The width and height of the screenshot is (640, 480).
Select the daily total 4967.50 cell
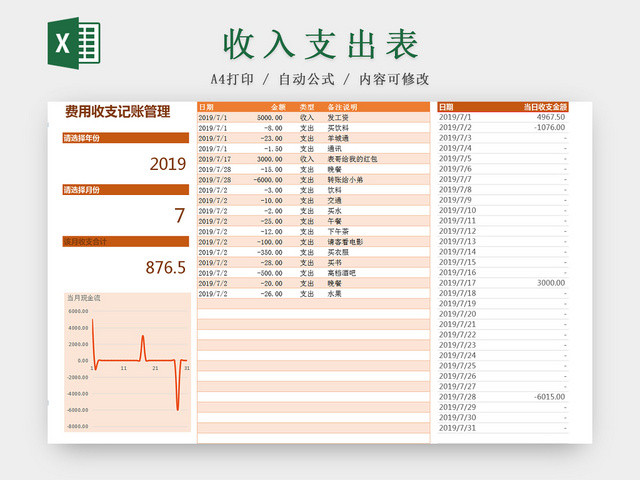coord(551,117)
